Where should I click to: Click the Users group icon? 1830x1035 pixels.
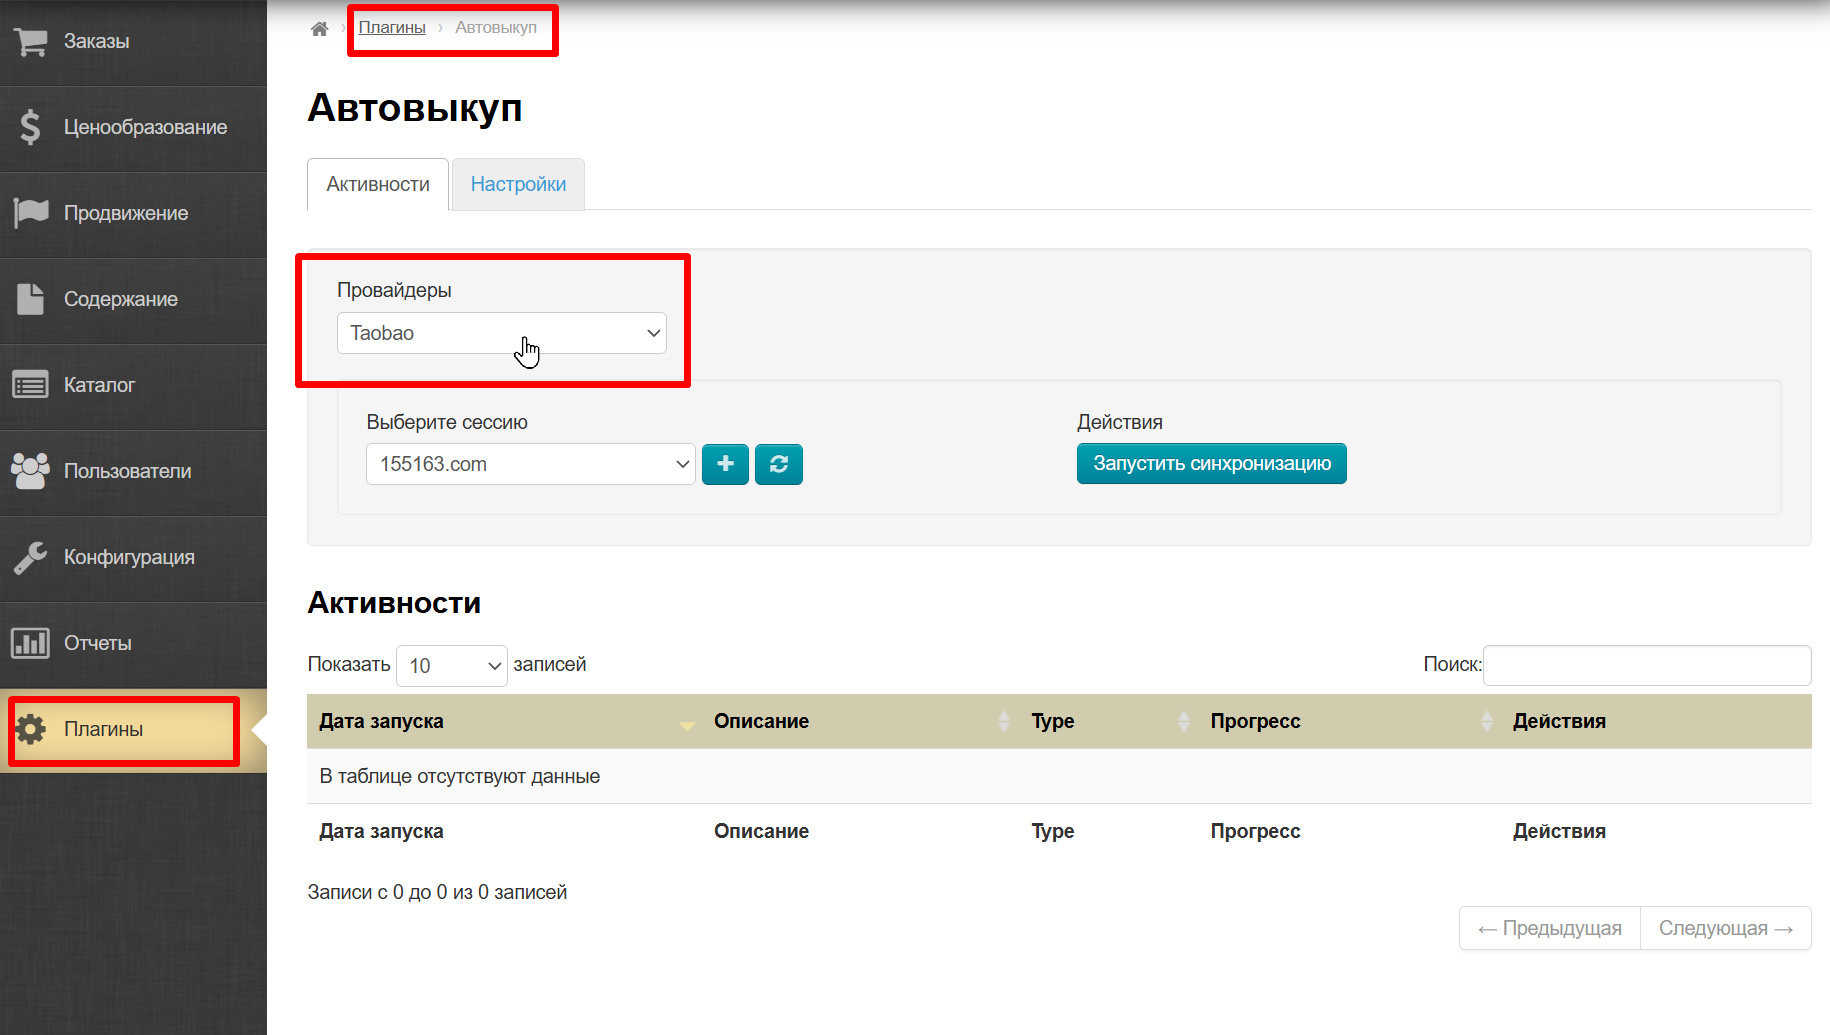tap(31, 471)
